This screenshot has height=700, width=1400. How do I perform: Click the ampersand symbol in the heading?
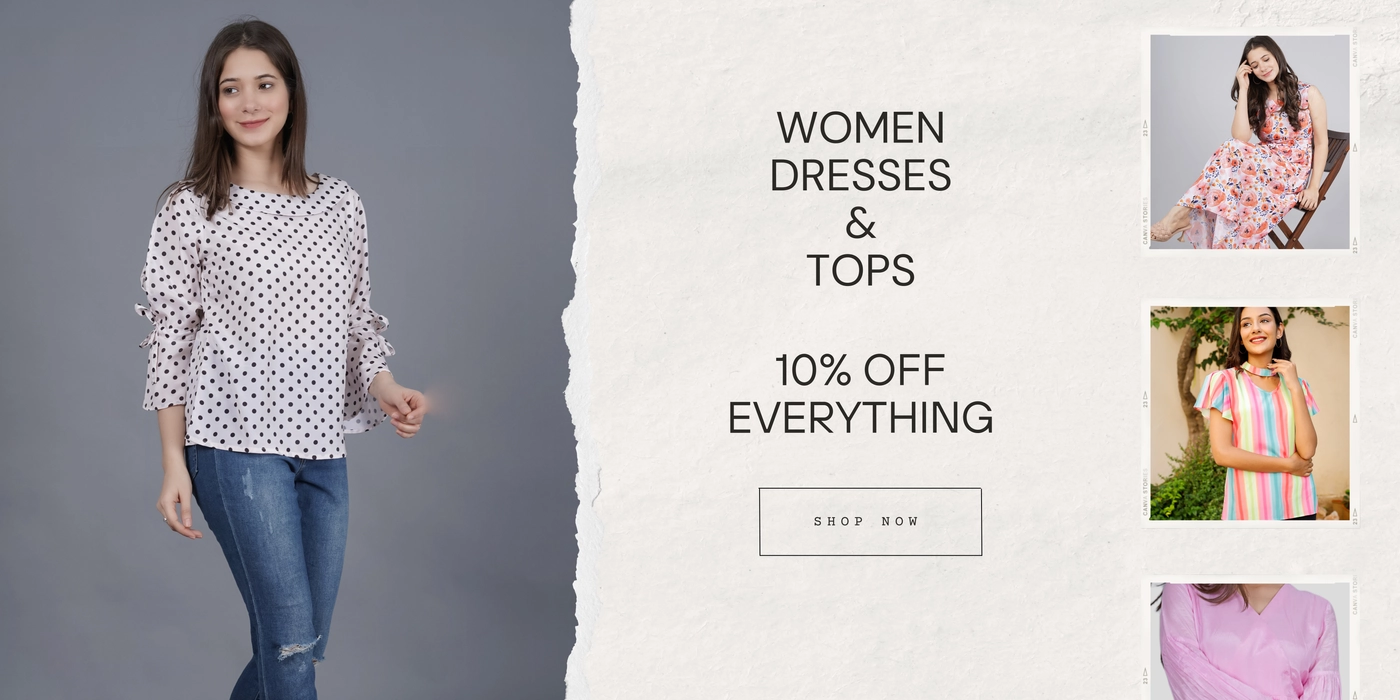tap(860, 223)
